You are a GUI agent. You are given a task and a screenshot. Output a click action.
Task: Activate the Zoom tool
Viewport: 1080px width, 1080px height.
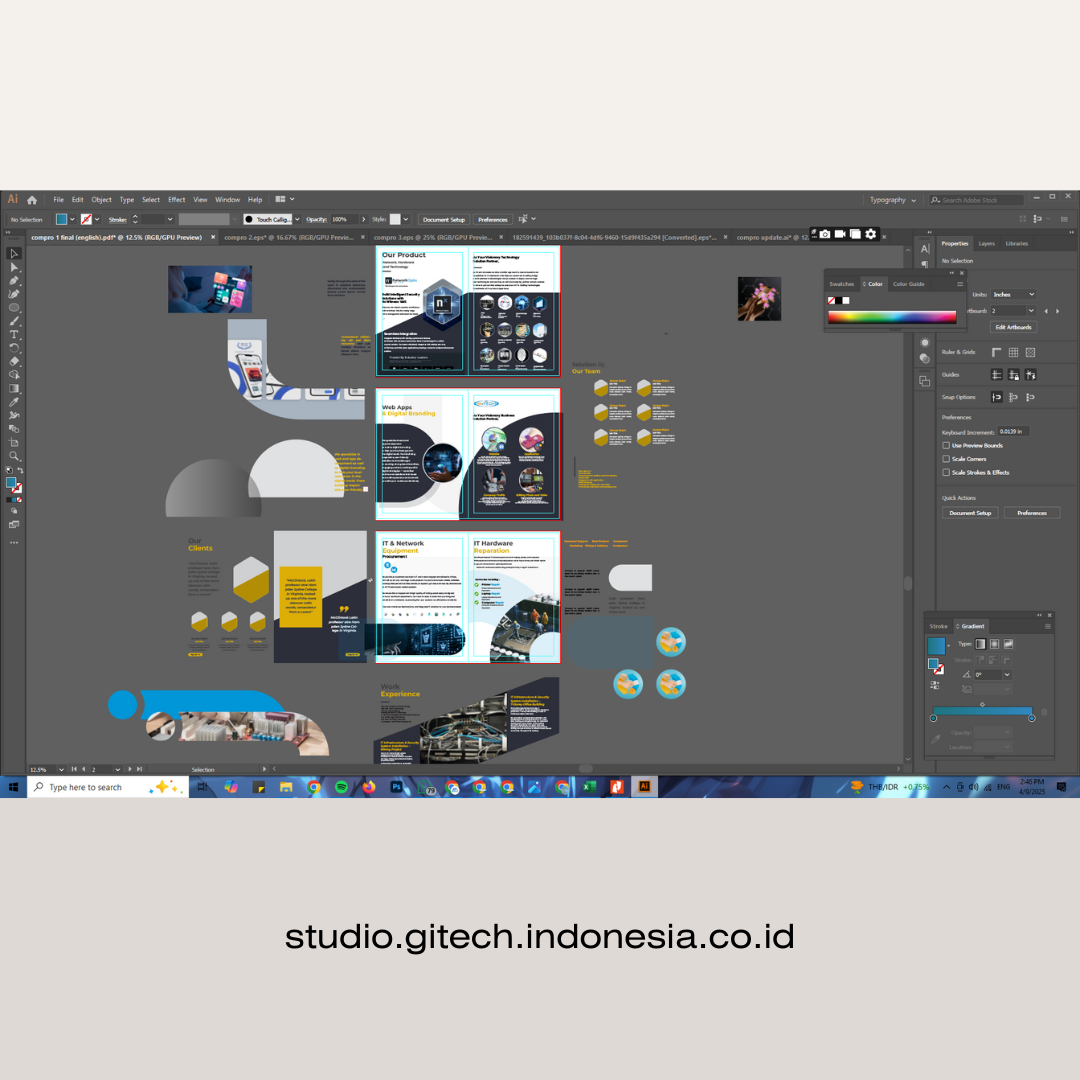[x=14, y=456]
